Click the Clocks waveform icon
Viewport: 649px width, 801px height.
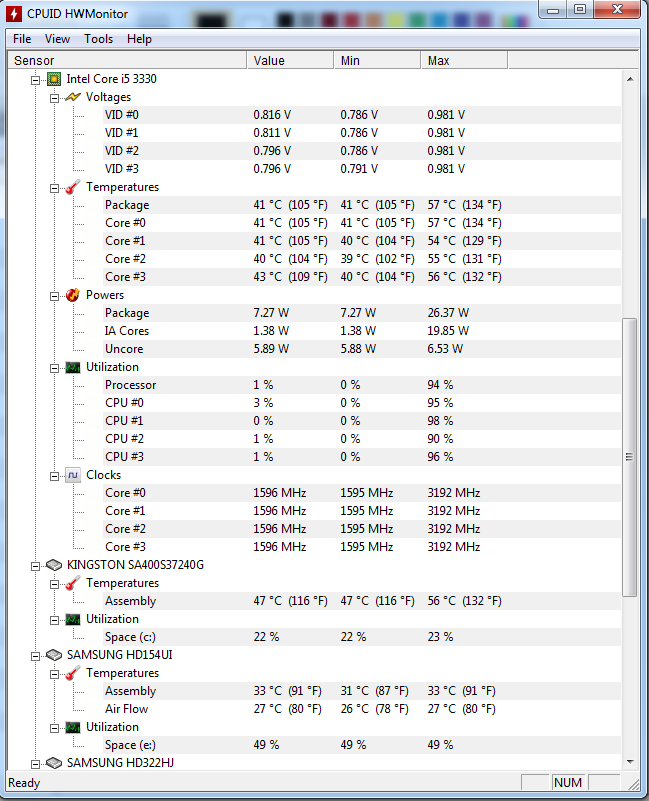tap(73, 475)
